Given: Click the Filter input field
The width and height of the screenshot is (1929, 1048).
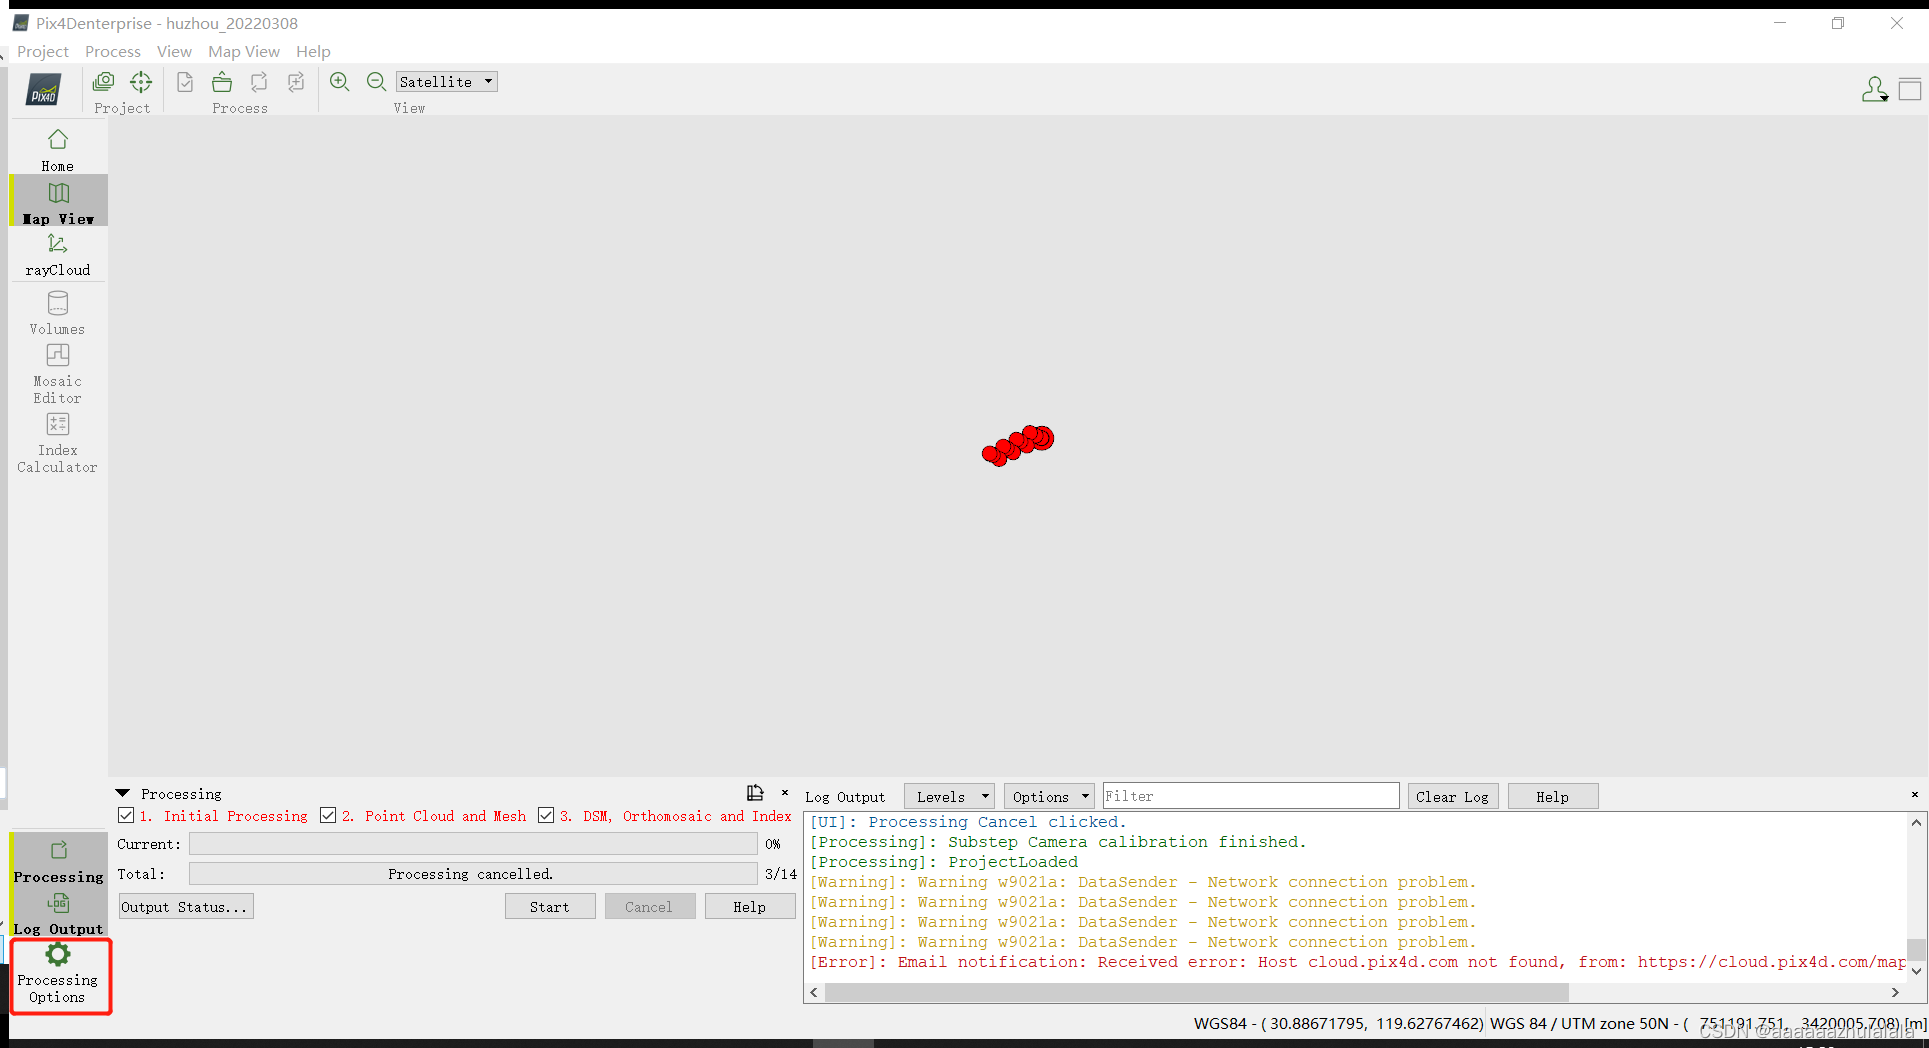Looking at the screenshot, I should tap(1251, 796).
